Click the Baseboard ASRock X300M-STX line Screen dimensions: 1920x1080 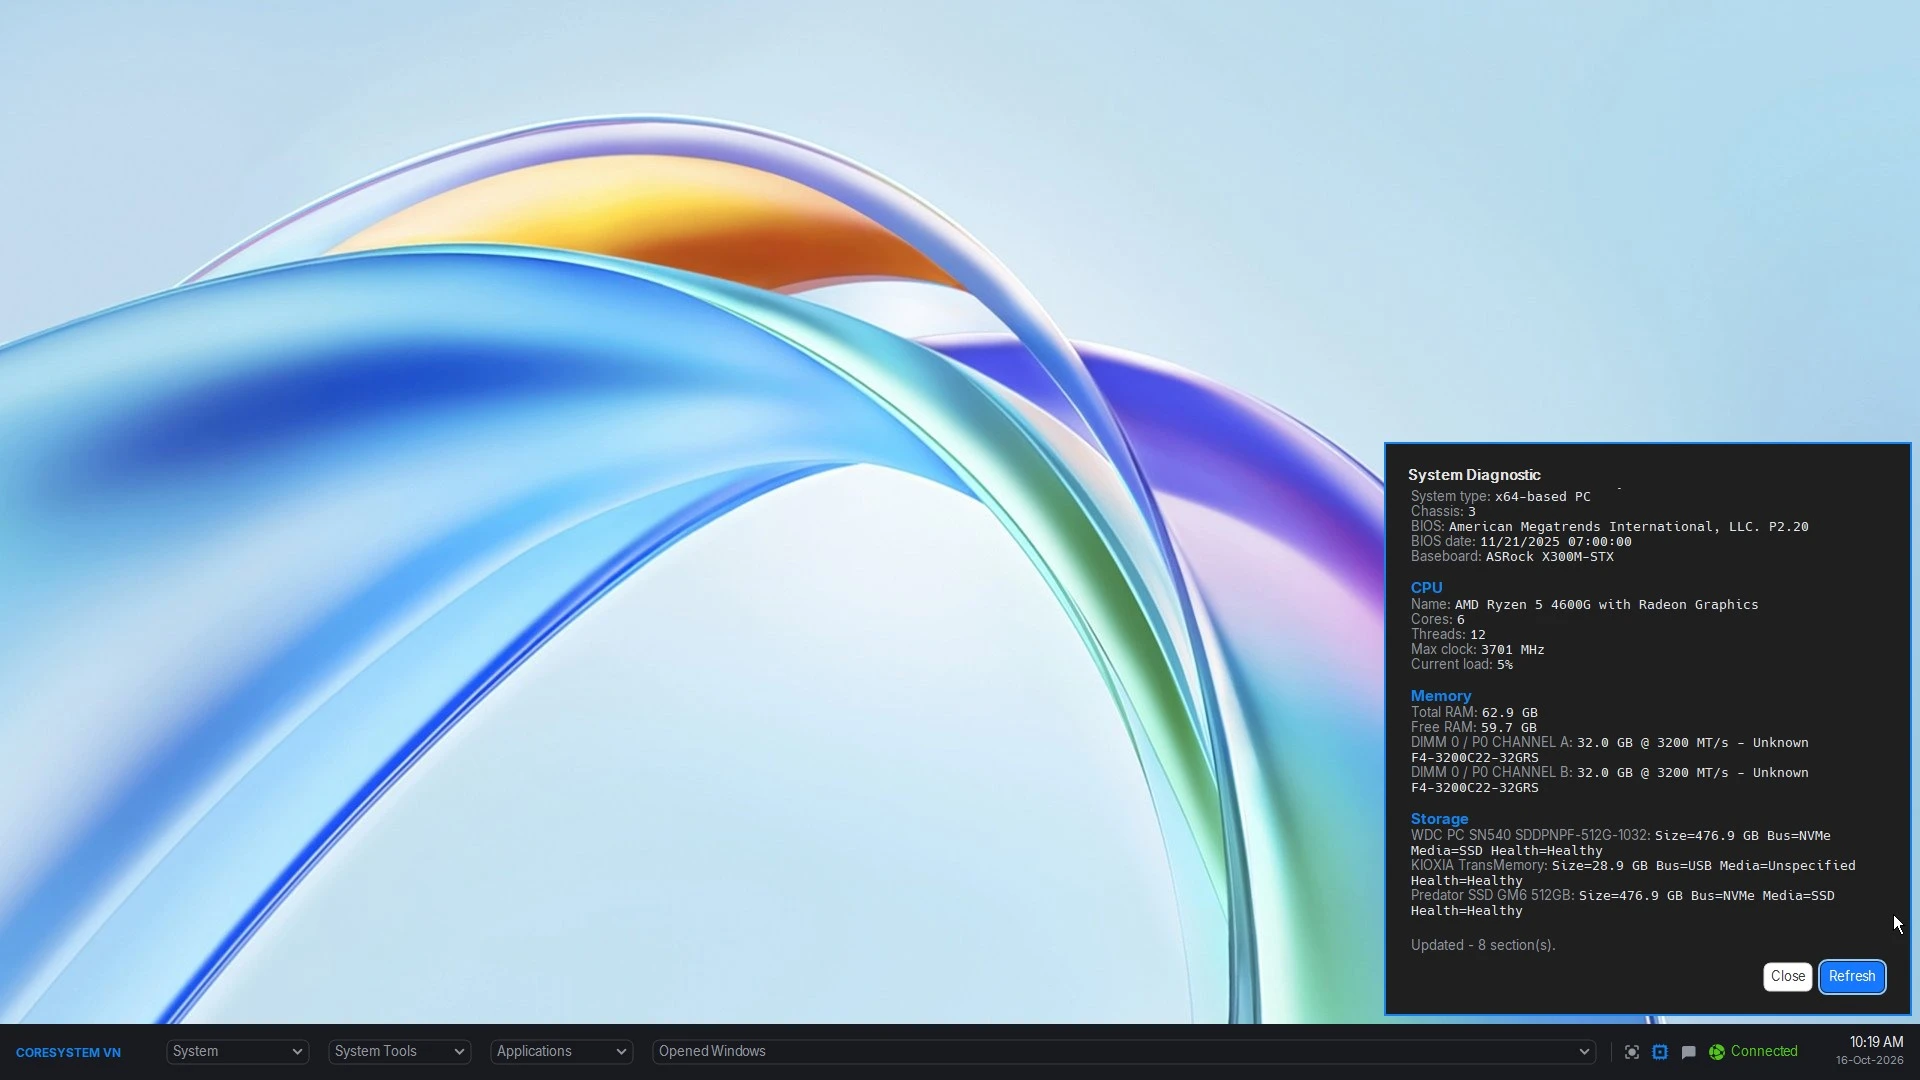[x=1512, y=557]
